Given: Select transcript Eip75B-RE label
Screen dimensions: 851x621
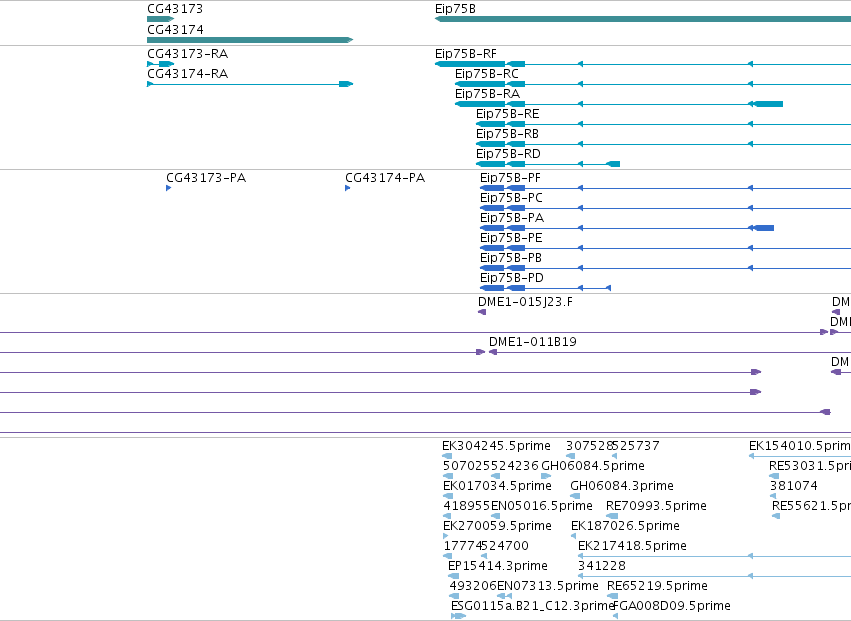Looking at the screenshot, I should point(507,114).
